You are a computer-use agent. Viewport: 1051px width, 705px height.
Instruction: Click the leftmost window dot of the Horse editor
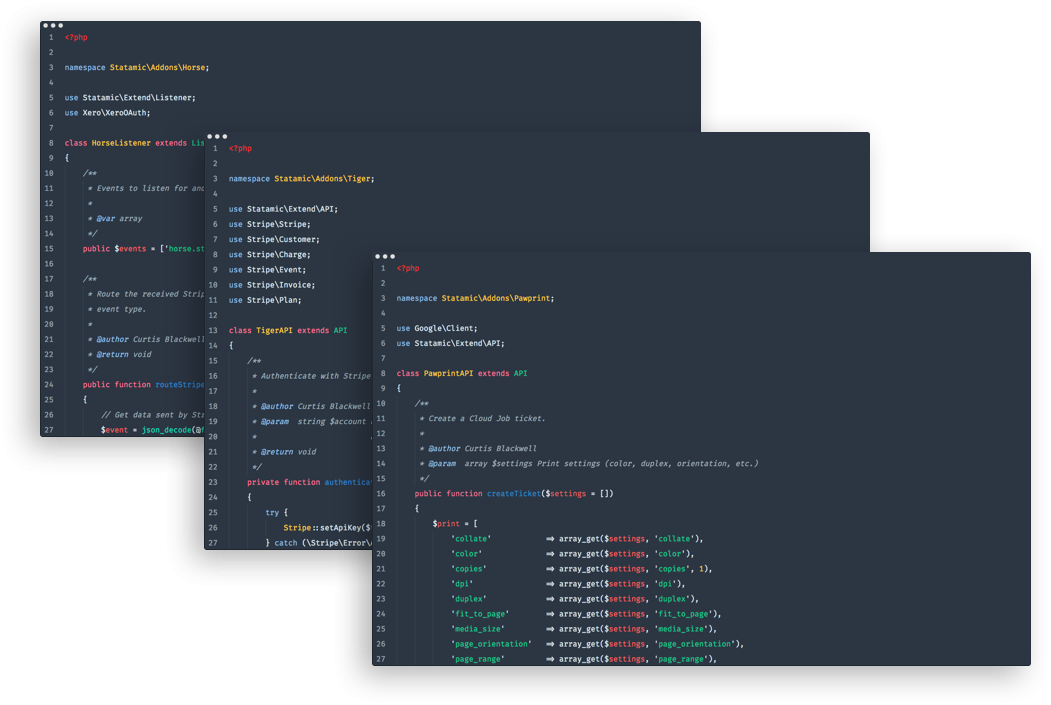[x=45, y=24]
